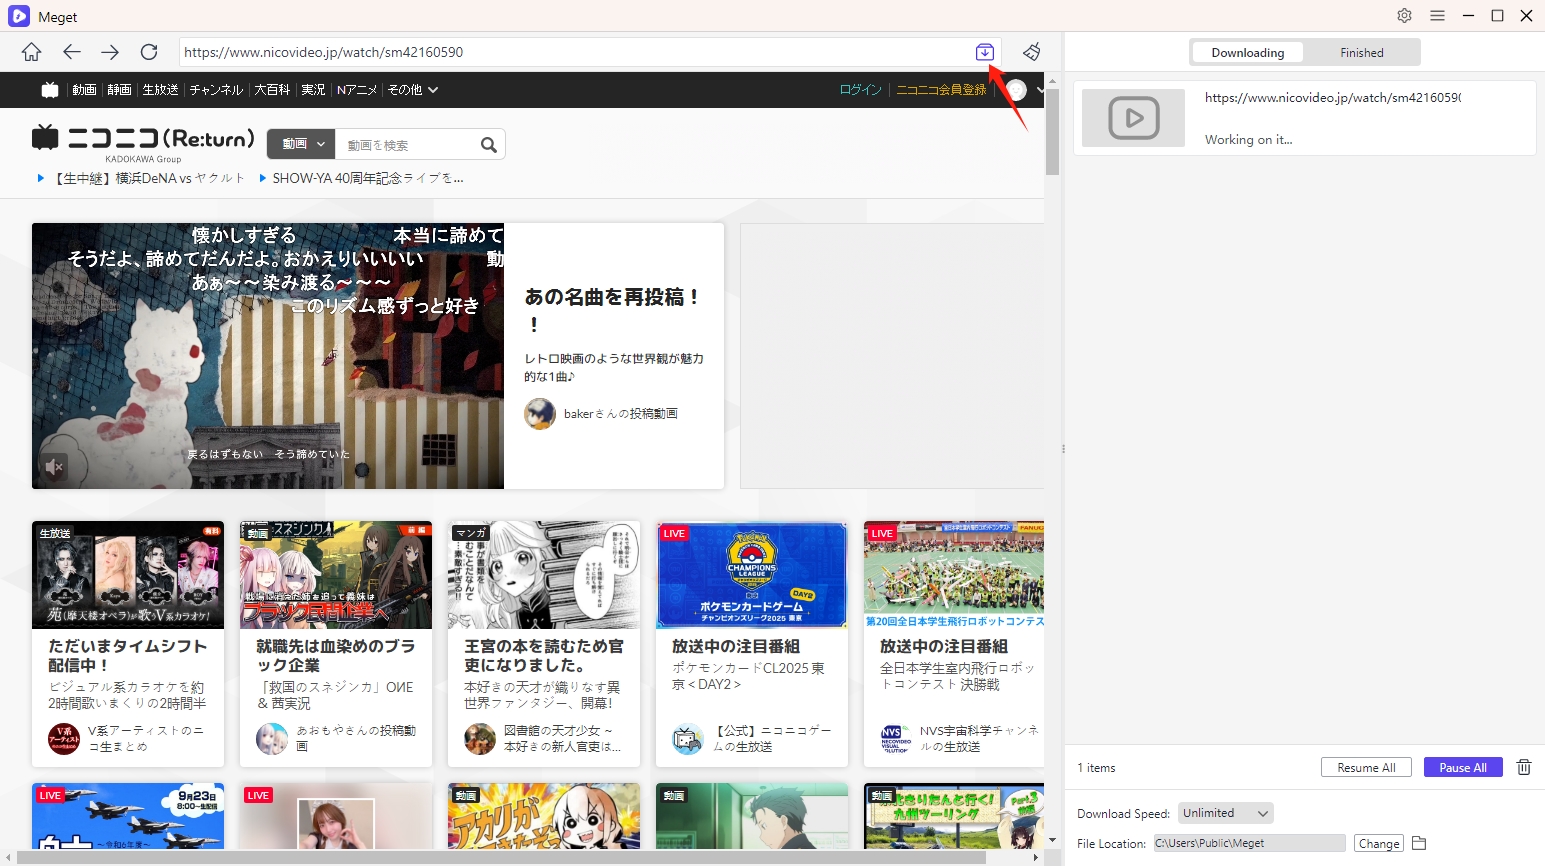
Task: Click the 1 items count label
Action: [1096, 768]
